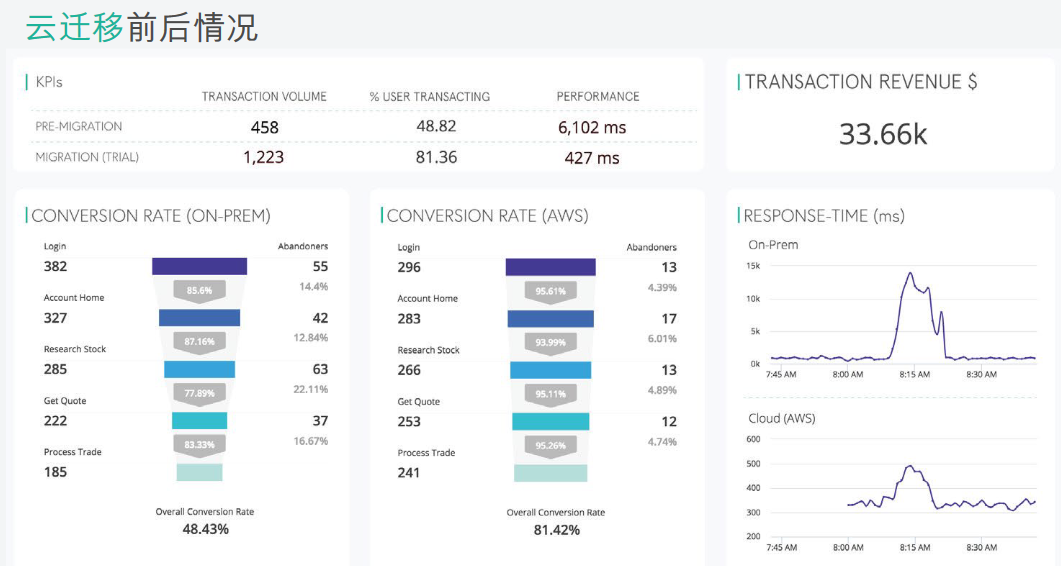
Task: Select the Get Quote bar in on-prem funnel
Action: click(x=199, y=420)
